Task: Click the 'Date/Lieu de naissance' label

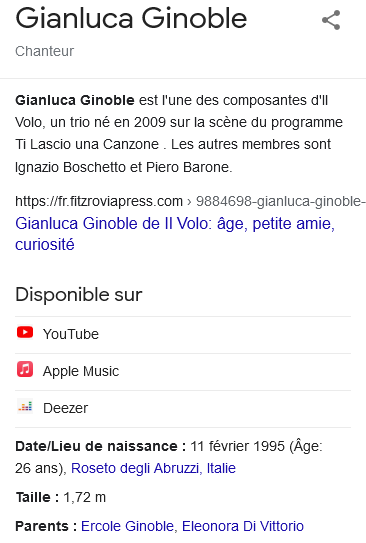Action: (100, 446)
